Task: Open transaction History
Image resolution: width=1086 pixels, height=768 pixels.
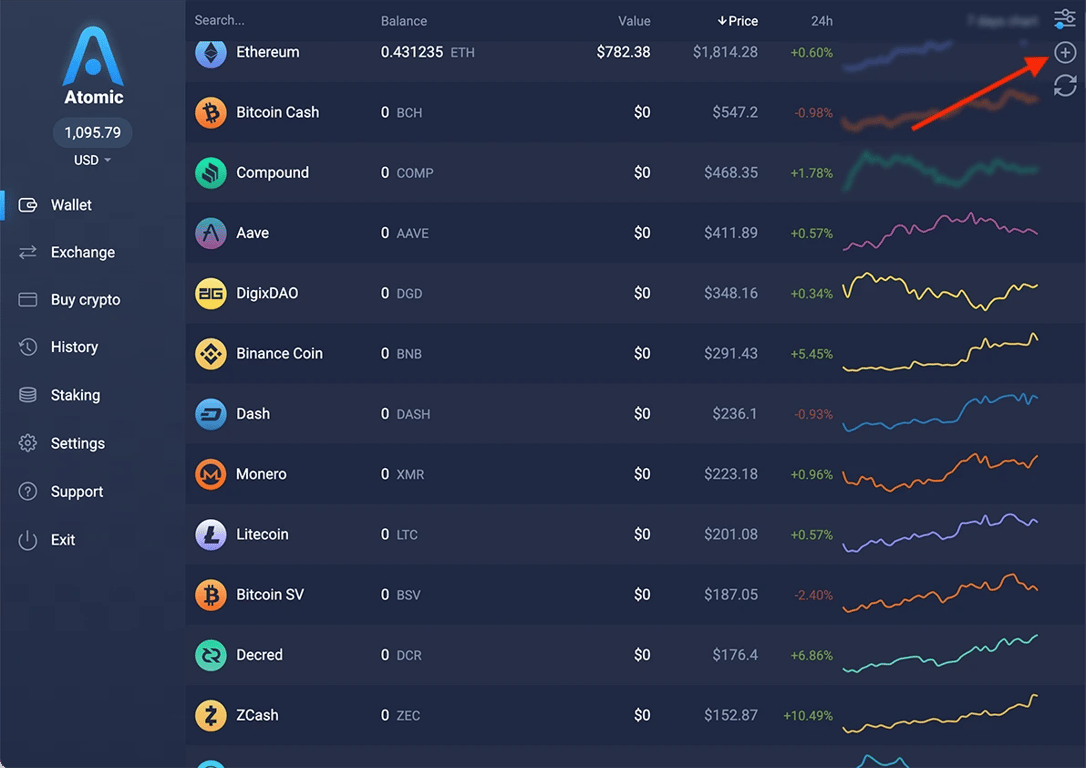Action: tap(74, 347)
